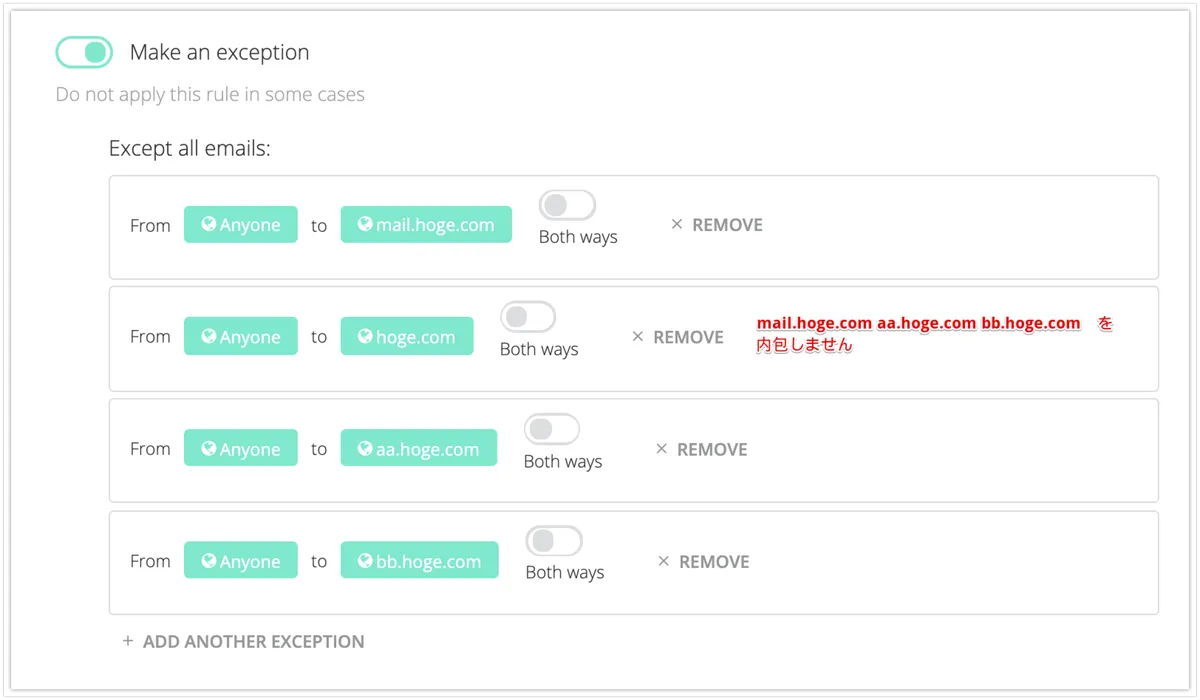
Task: Click the red mail.hoge.com annotation note
Action: coord(935,334)
